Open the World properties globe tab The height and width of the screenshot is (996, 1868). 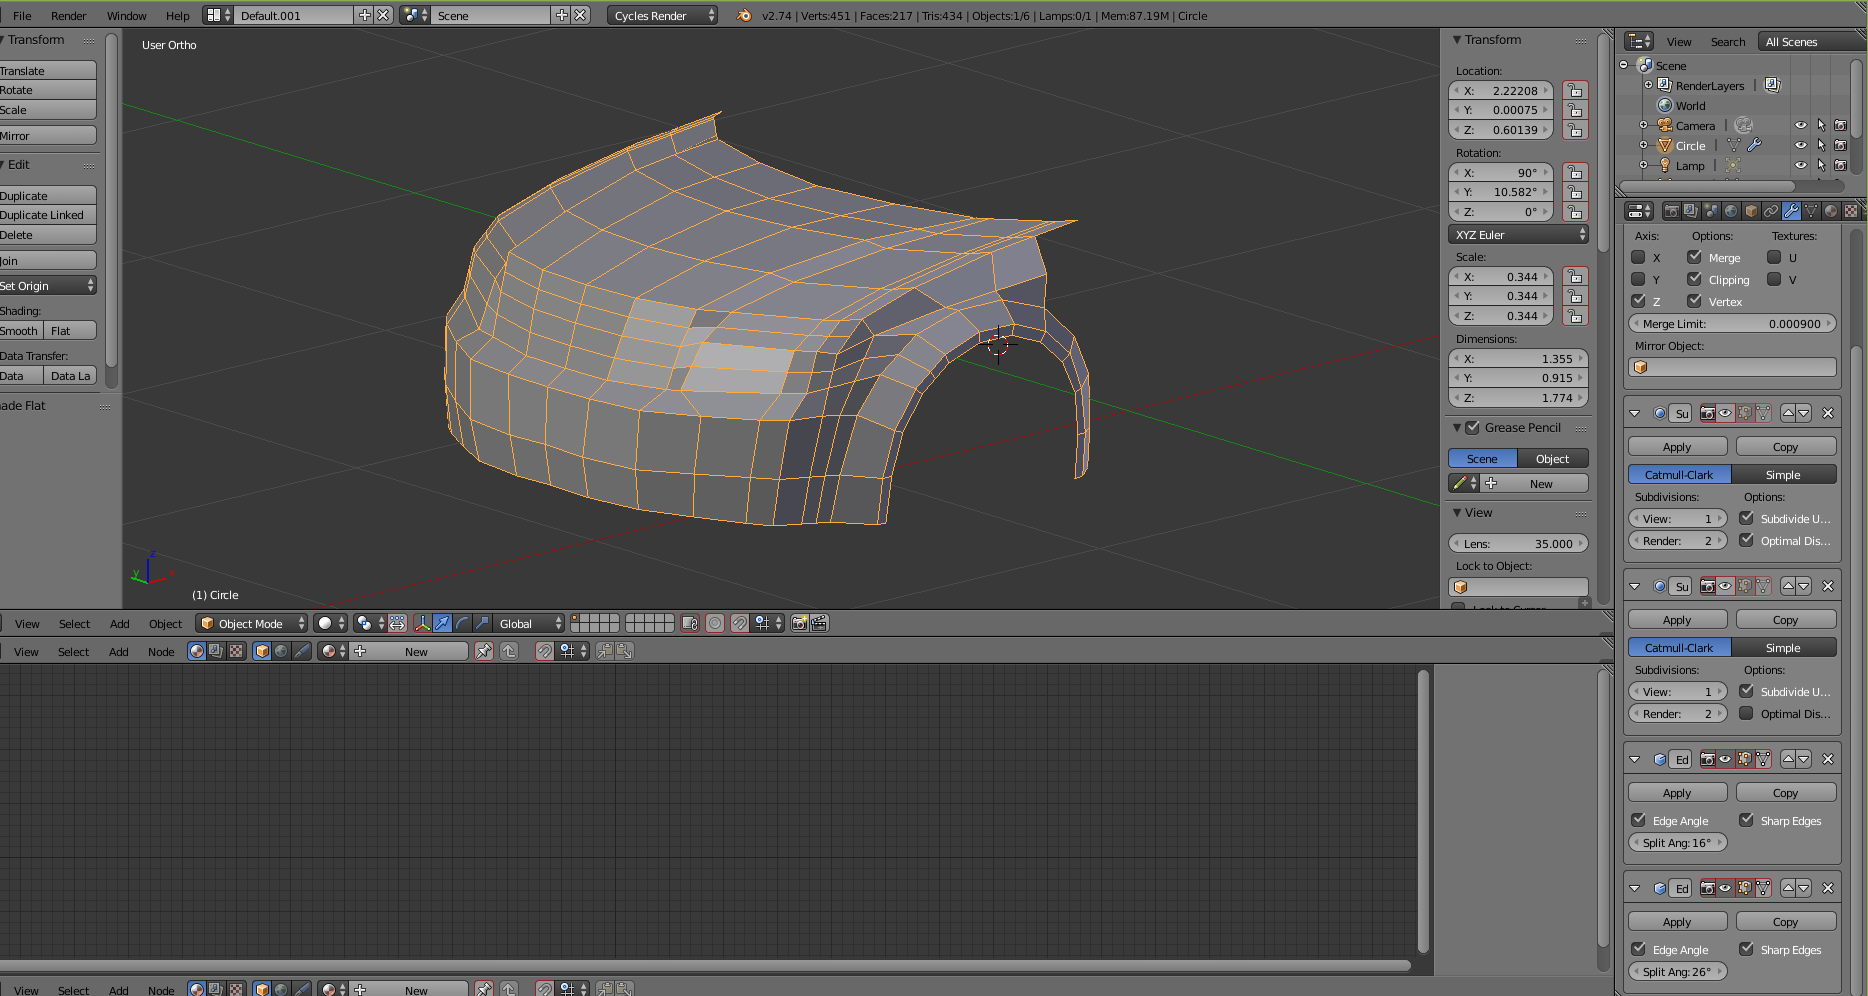pyautogui.click(x=1731, y=211)
